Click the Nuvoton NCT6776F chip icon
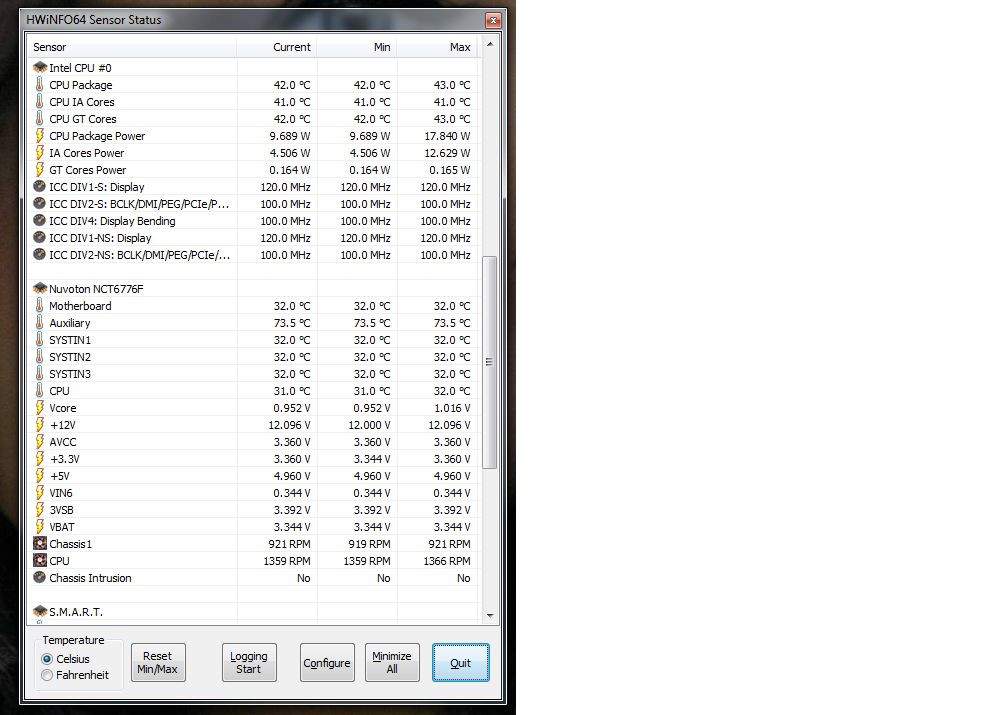1008x715 pixels. coord(40,289)
